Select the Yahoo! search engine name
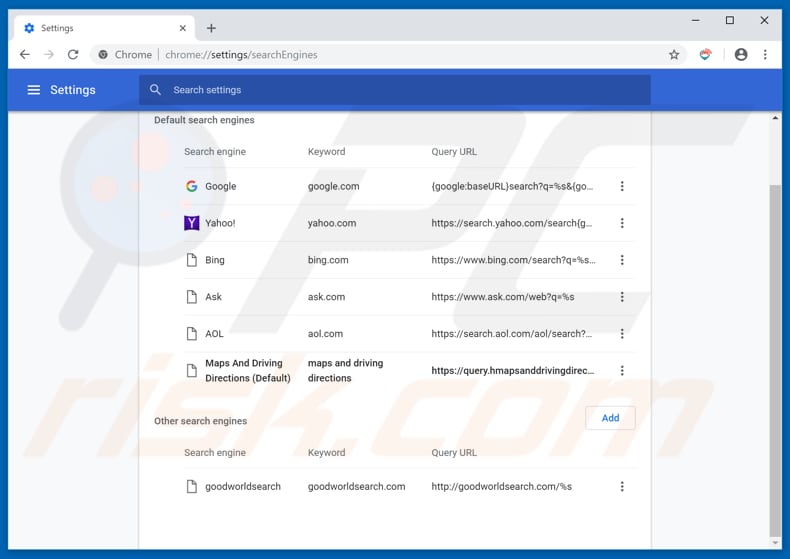 tap(220, 223)
